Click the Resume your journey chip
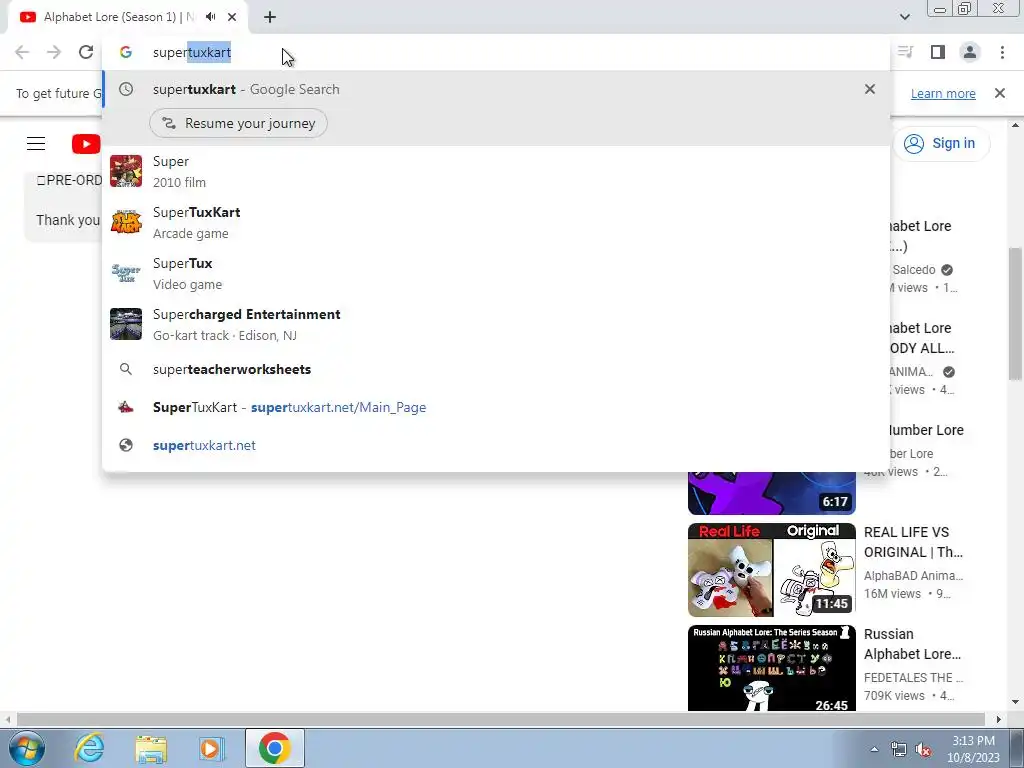1024x768 pixels. point(238,123)
